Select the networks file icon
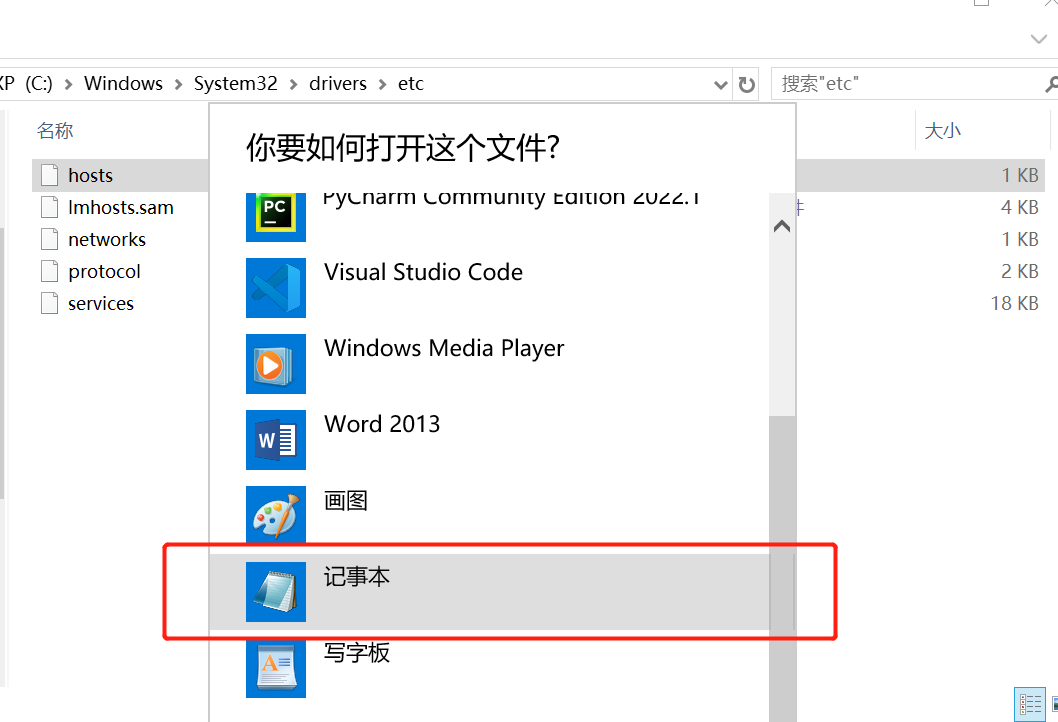 [x=49, y=240]
